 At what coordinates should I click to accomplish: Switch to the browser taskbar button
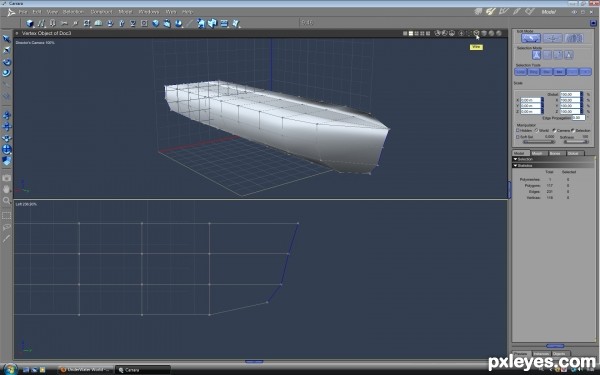(85, 370)
